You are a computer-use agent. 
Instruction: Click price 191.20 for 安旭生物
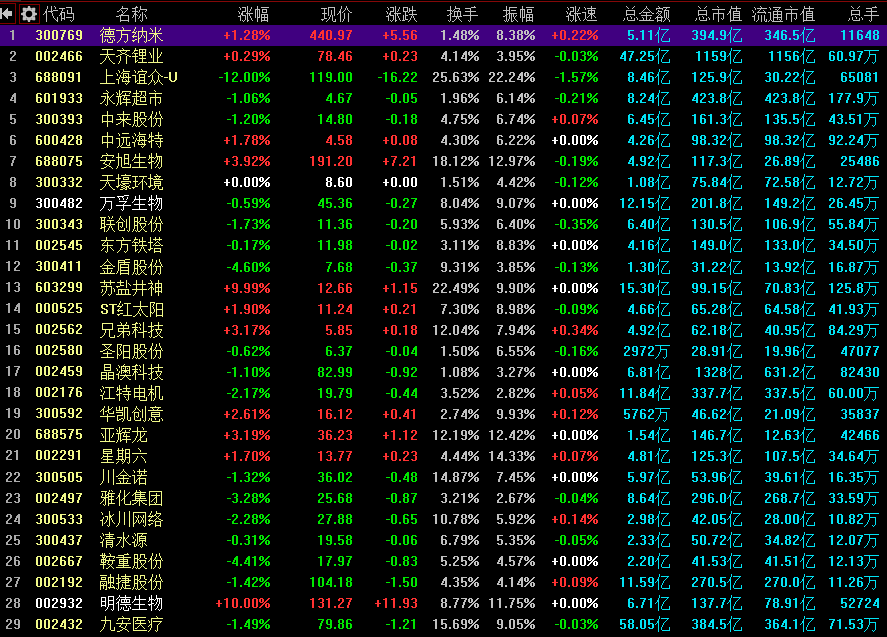pos(331,161)
